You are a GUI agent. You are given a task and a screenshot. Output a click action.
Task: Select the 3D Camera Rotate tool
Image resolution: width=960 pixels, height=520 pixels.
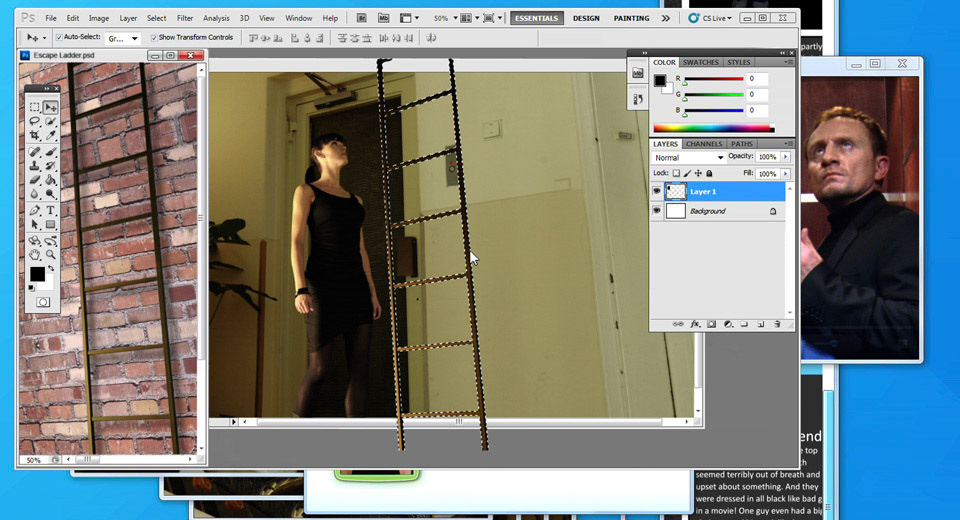50,241
